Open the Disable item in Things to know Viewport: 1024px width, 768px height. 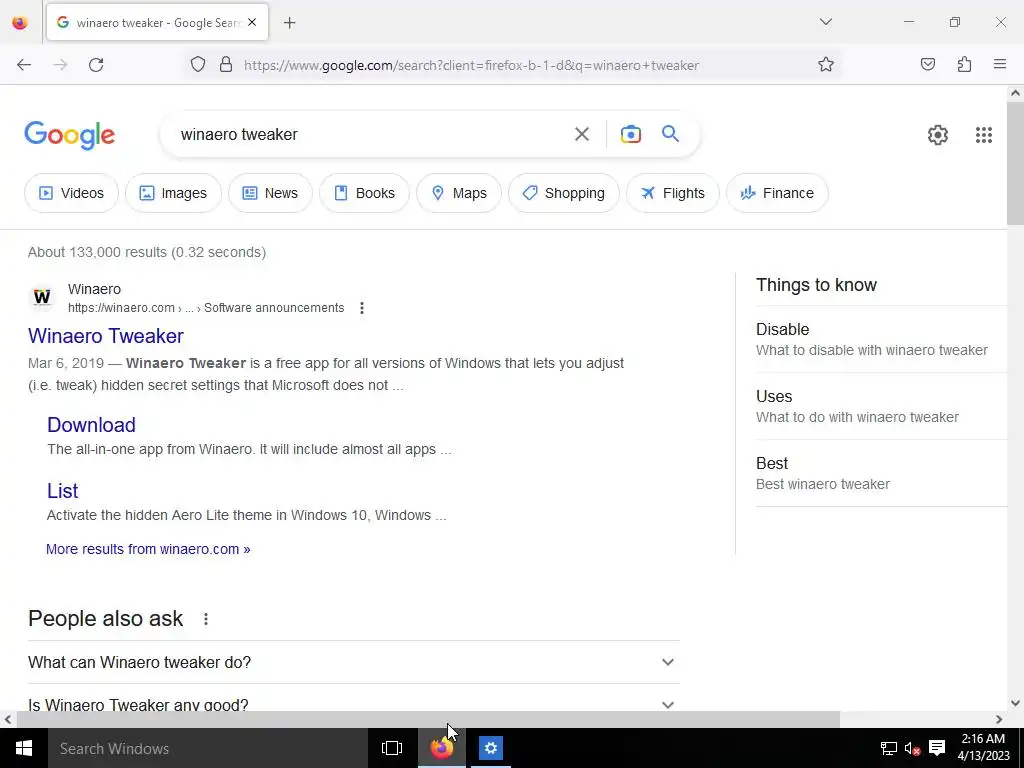[x=882, y=340]
